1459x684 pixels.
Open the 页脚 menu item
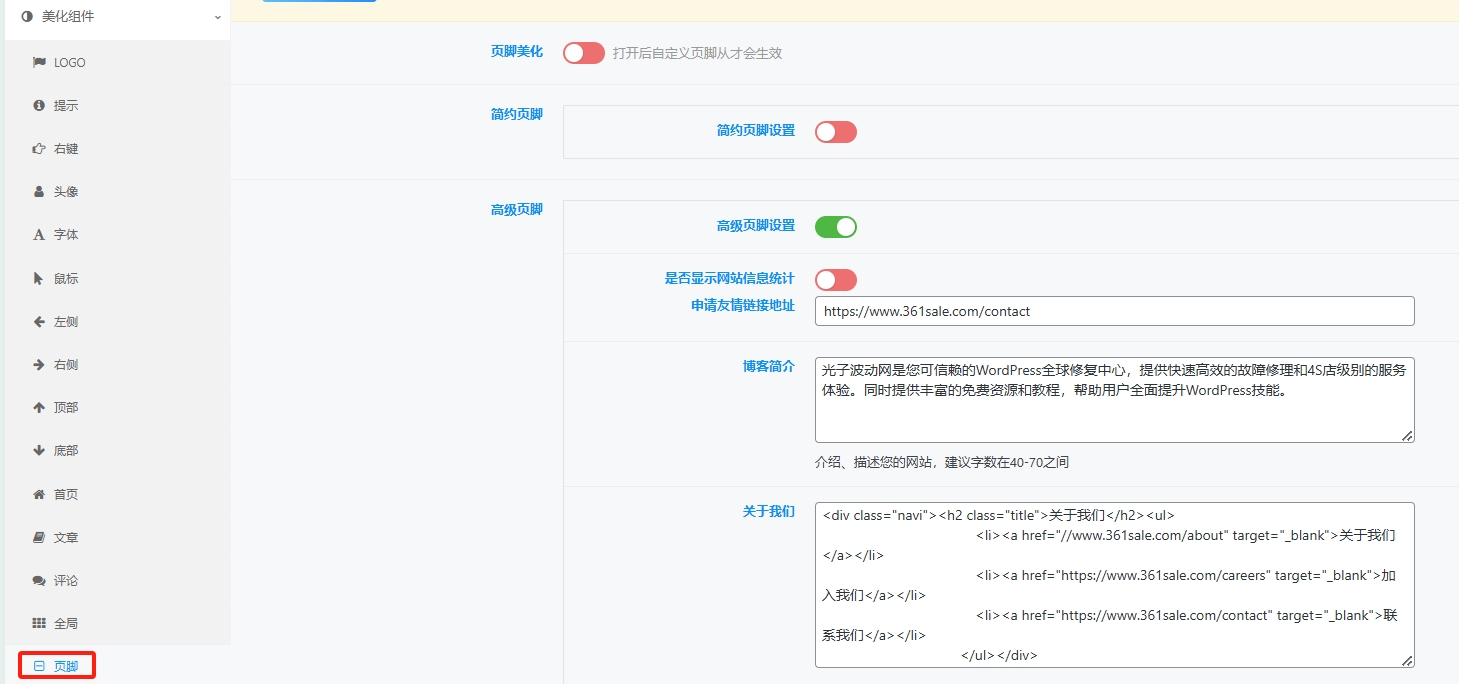[65, 666]
